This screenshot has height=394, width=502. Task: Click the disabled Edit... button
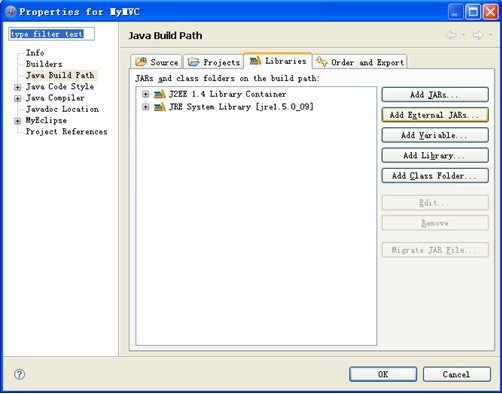pyautogui.click(x=435, y=203)
